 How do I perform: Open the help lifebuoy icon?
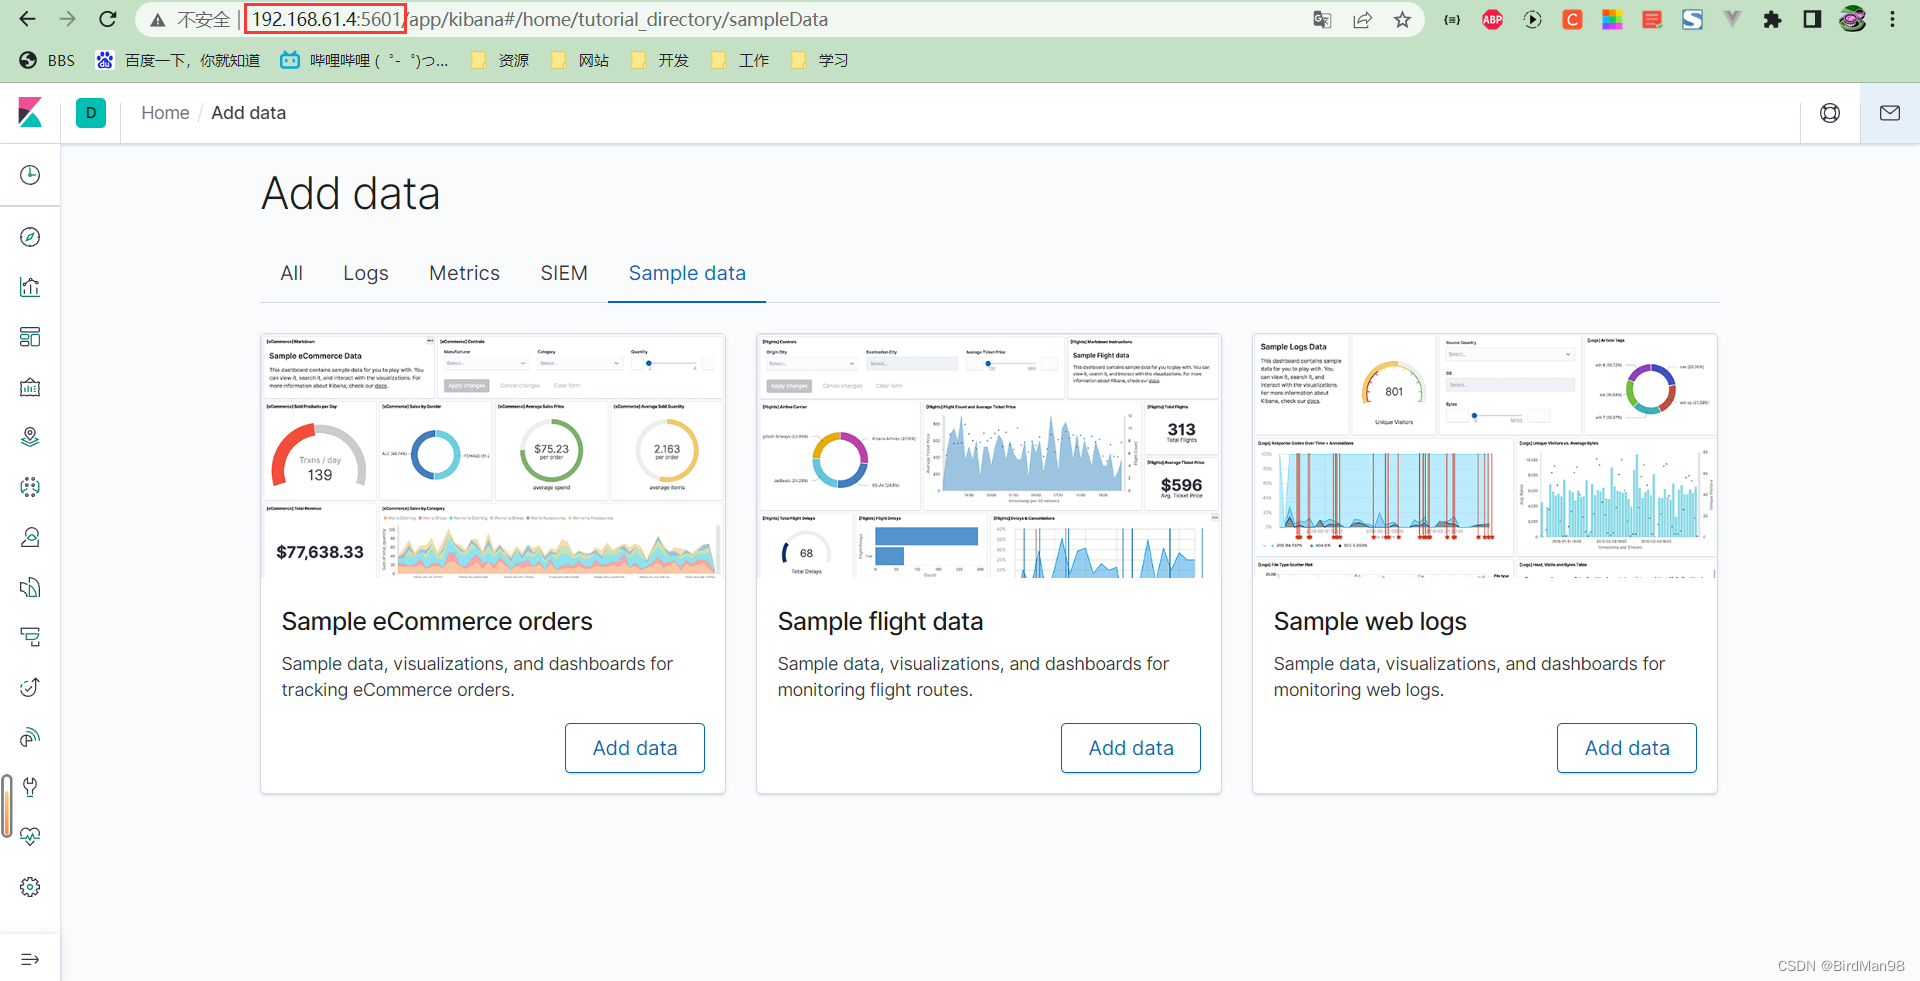tap(1830, 113)
